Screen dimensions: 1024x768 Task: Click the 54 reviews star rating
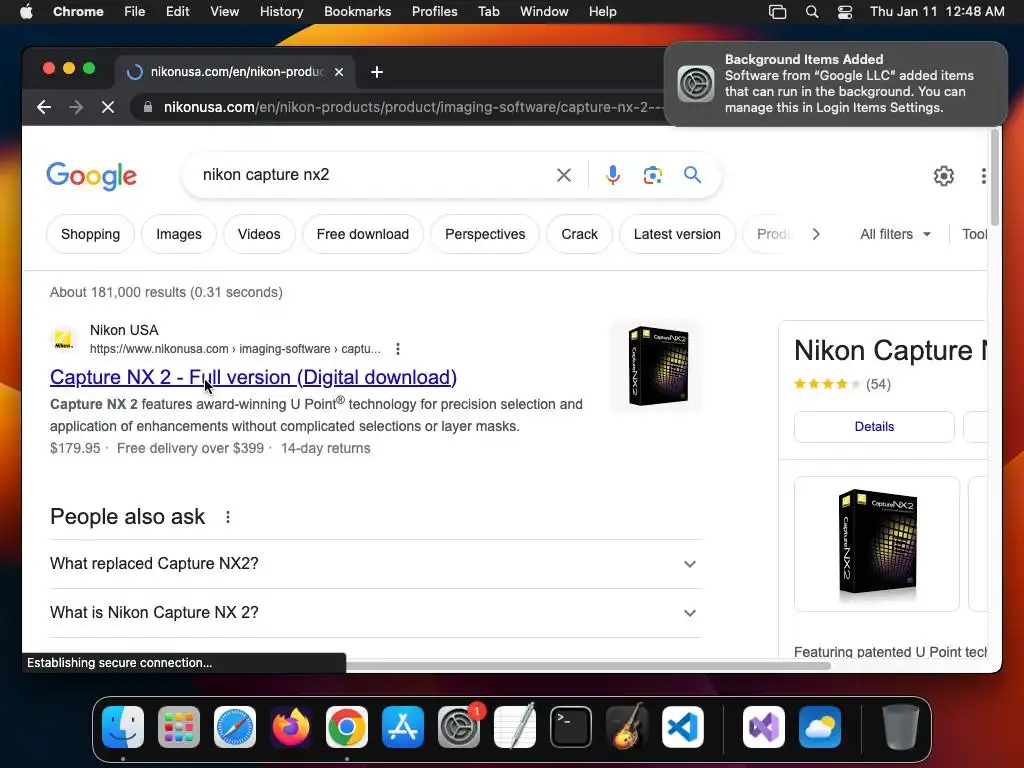pos(842,384)
